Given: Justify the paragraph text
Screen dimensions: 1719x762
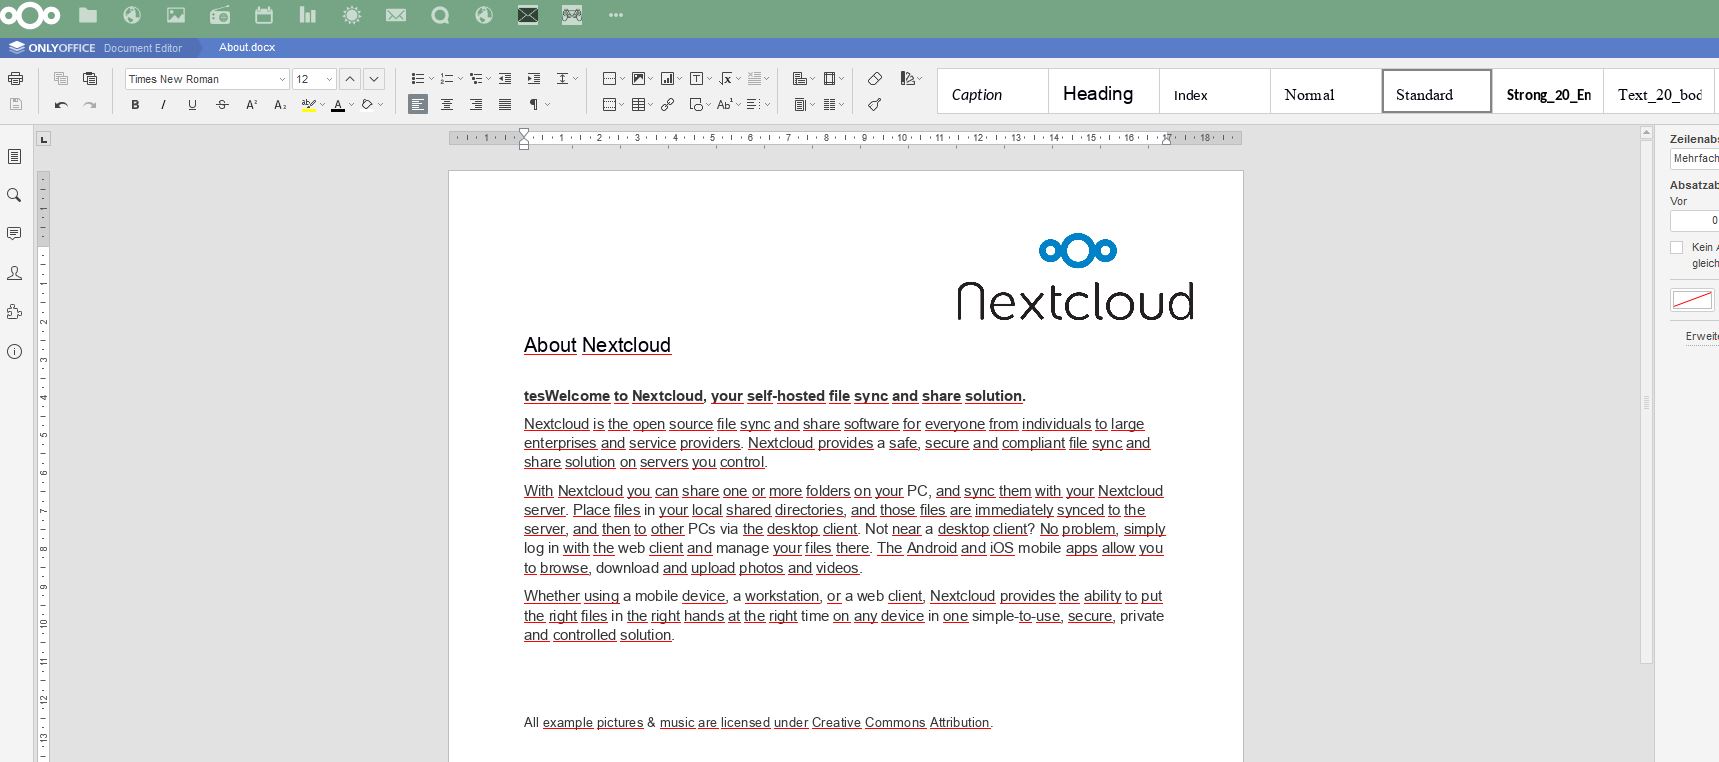Looking at the screenshot, I should (505, 104).
